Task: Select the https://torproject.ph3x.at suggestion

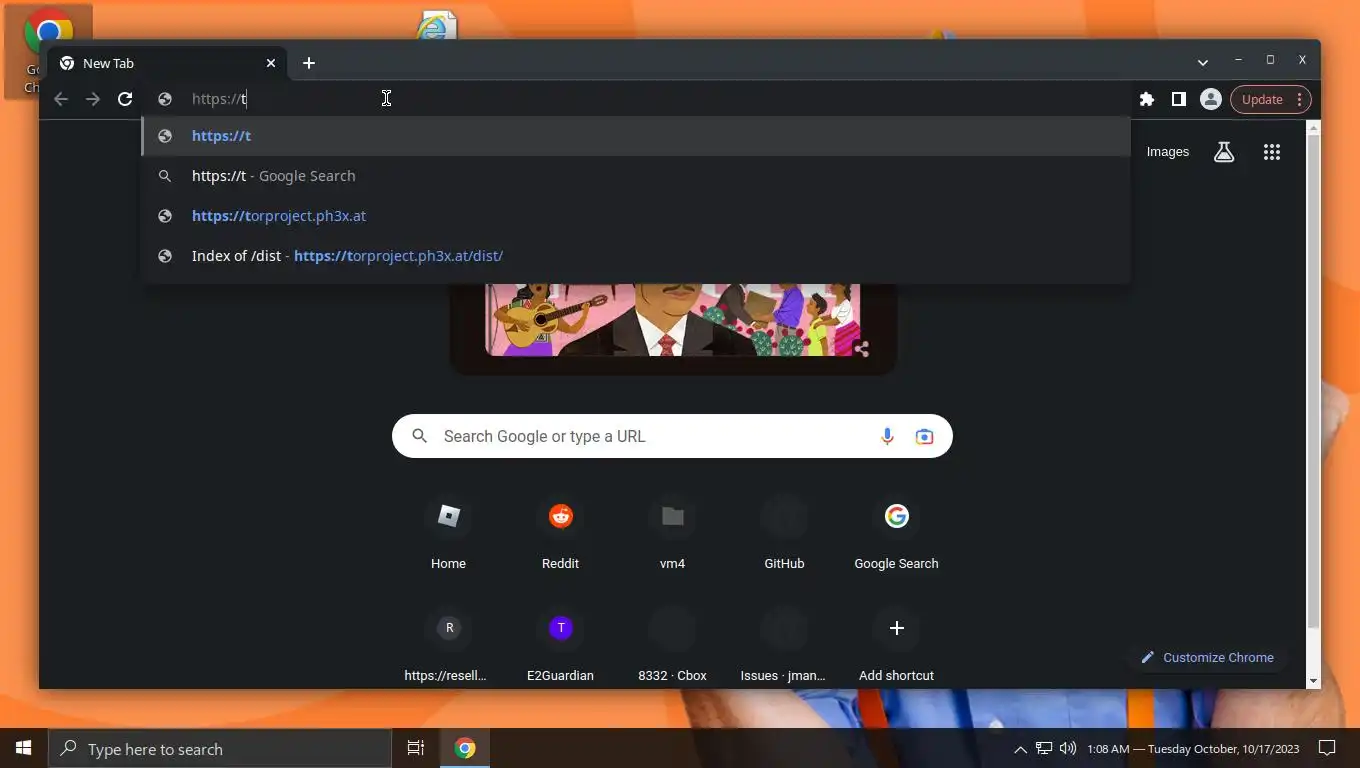Action: (636, 216)
